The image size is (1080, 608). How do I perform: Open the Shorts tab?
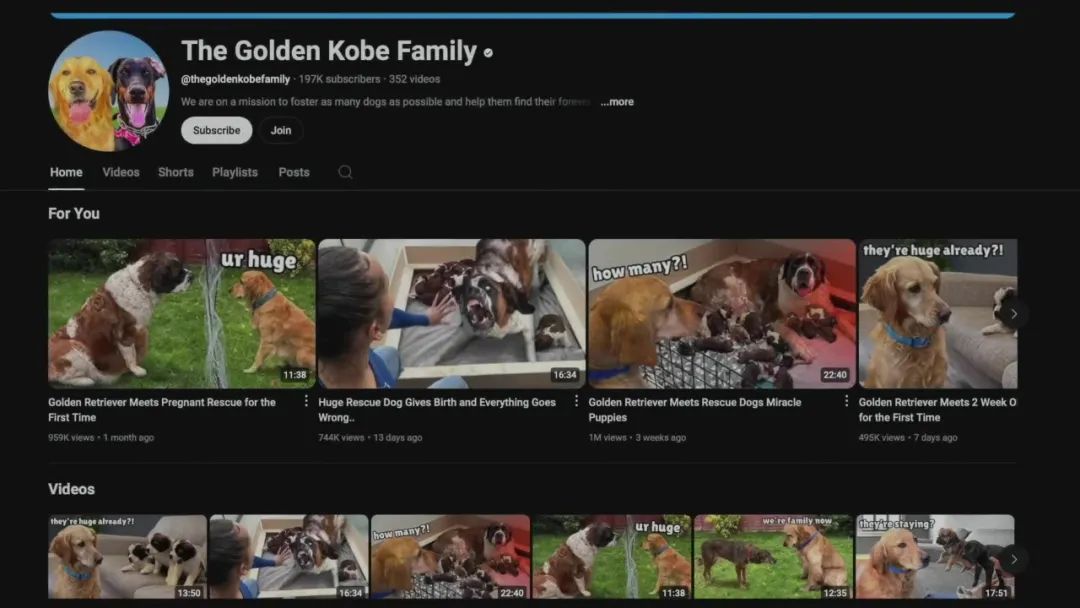[176, 172]
